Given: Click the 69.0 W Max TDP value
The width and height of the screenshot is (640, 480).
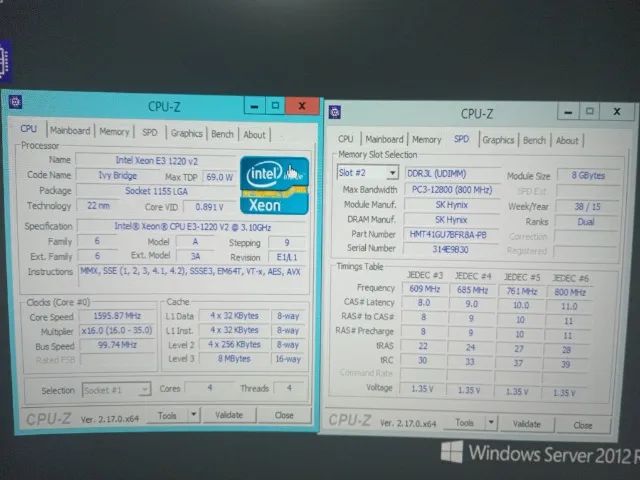Looking at the screenshot, I should pyautogui.click(x=220, y=177).
